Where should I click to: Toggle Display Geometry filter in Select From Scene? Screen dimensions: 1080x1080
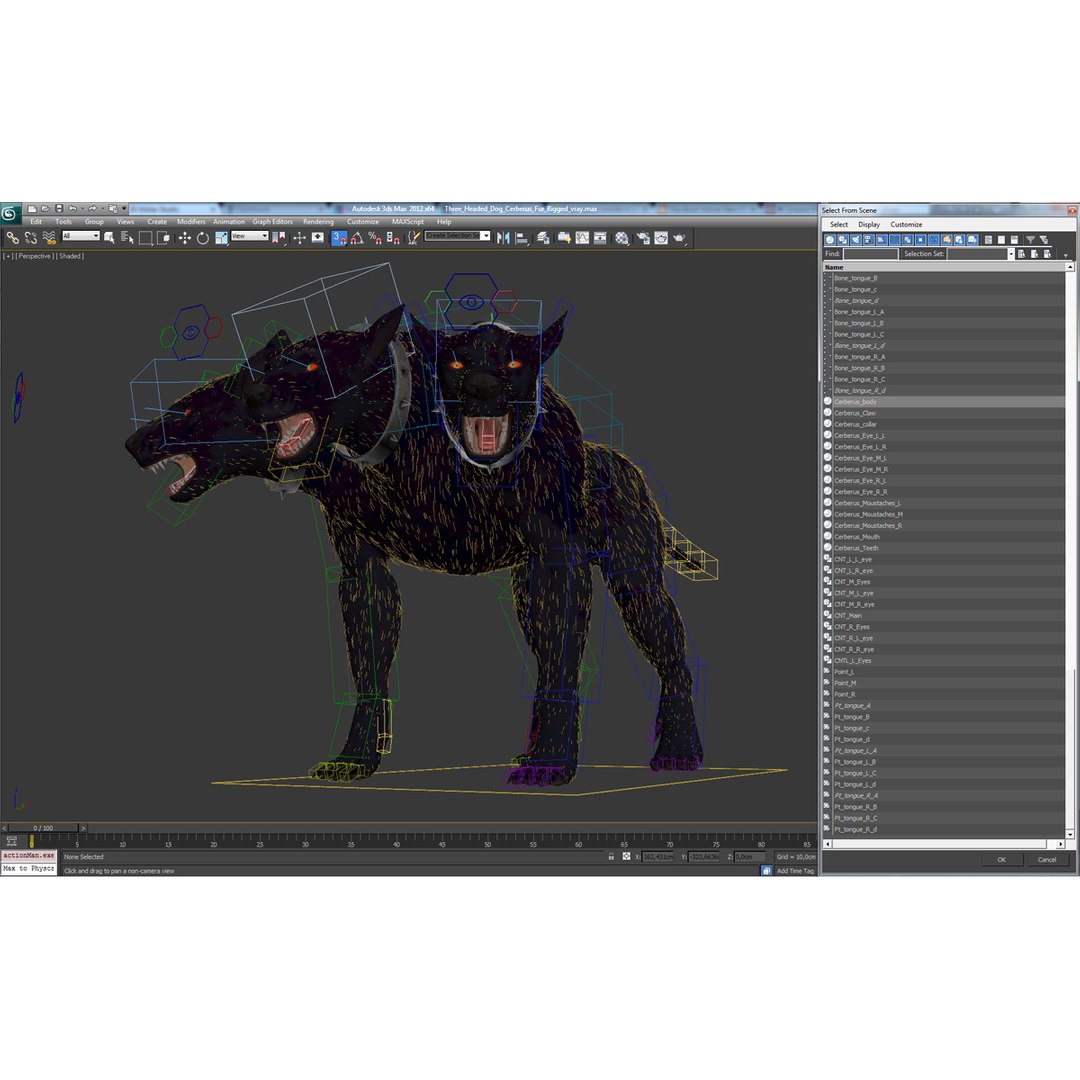(x=831, y=240)
